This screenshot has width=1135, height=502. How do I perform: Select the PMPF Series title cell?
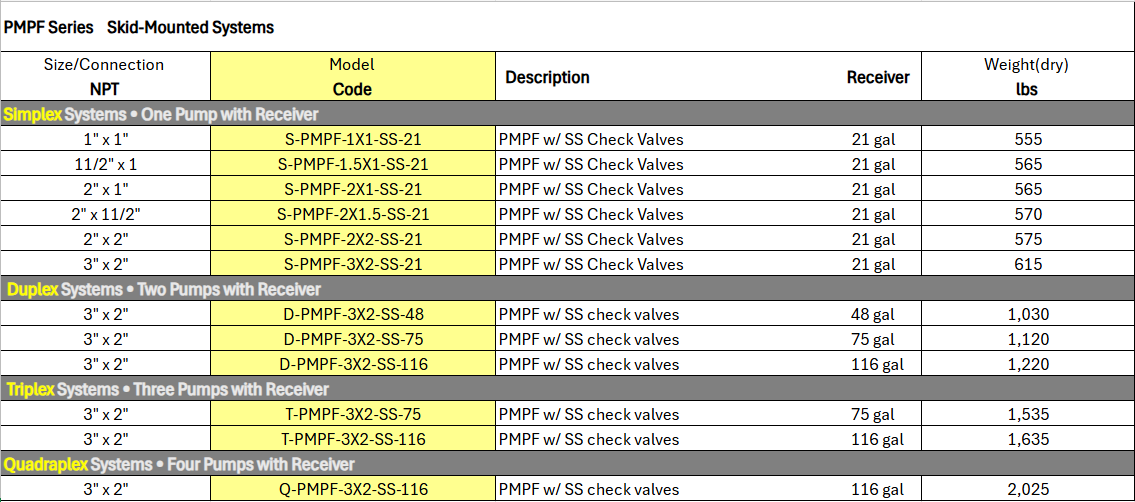coord(139,28)
